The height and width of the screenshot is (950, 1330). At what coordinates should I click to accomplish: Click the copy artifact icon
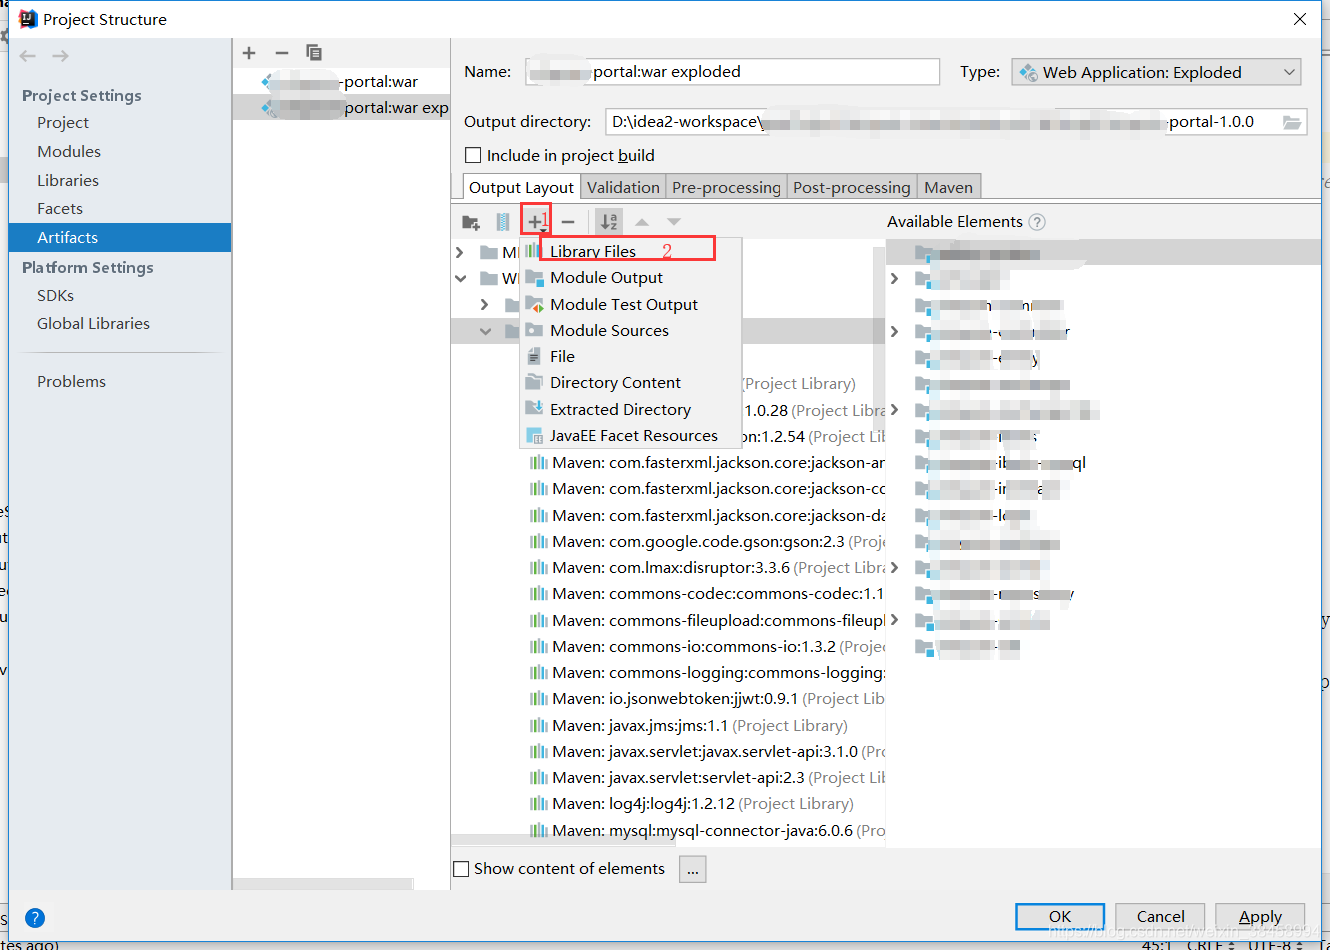314,53
